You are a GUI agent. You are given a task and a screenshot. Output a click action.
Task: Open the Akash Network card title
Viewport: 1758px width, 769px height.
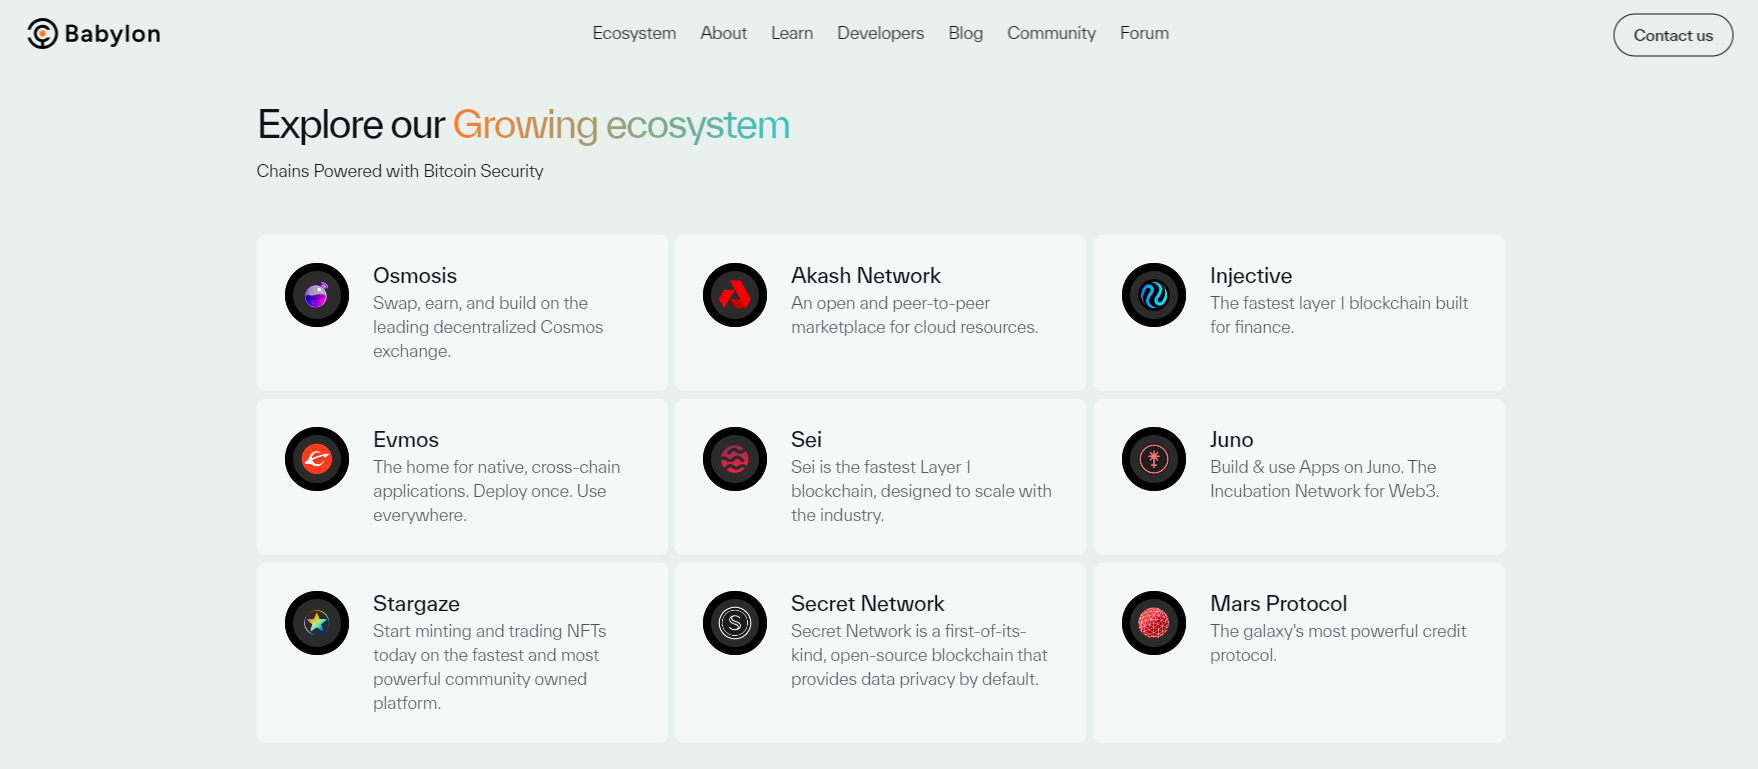866,276
